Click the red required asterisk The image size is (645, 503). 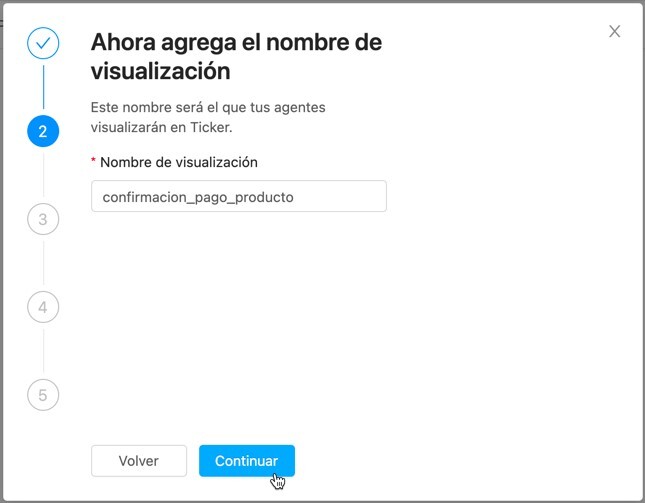(94, 163)
